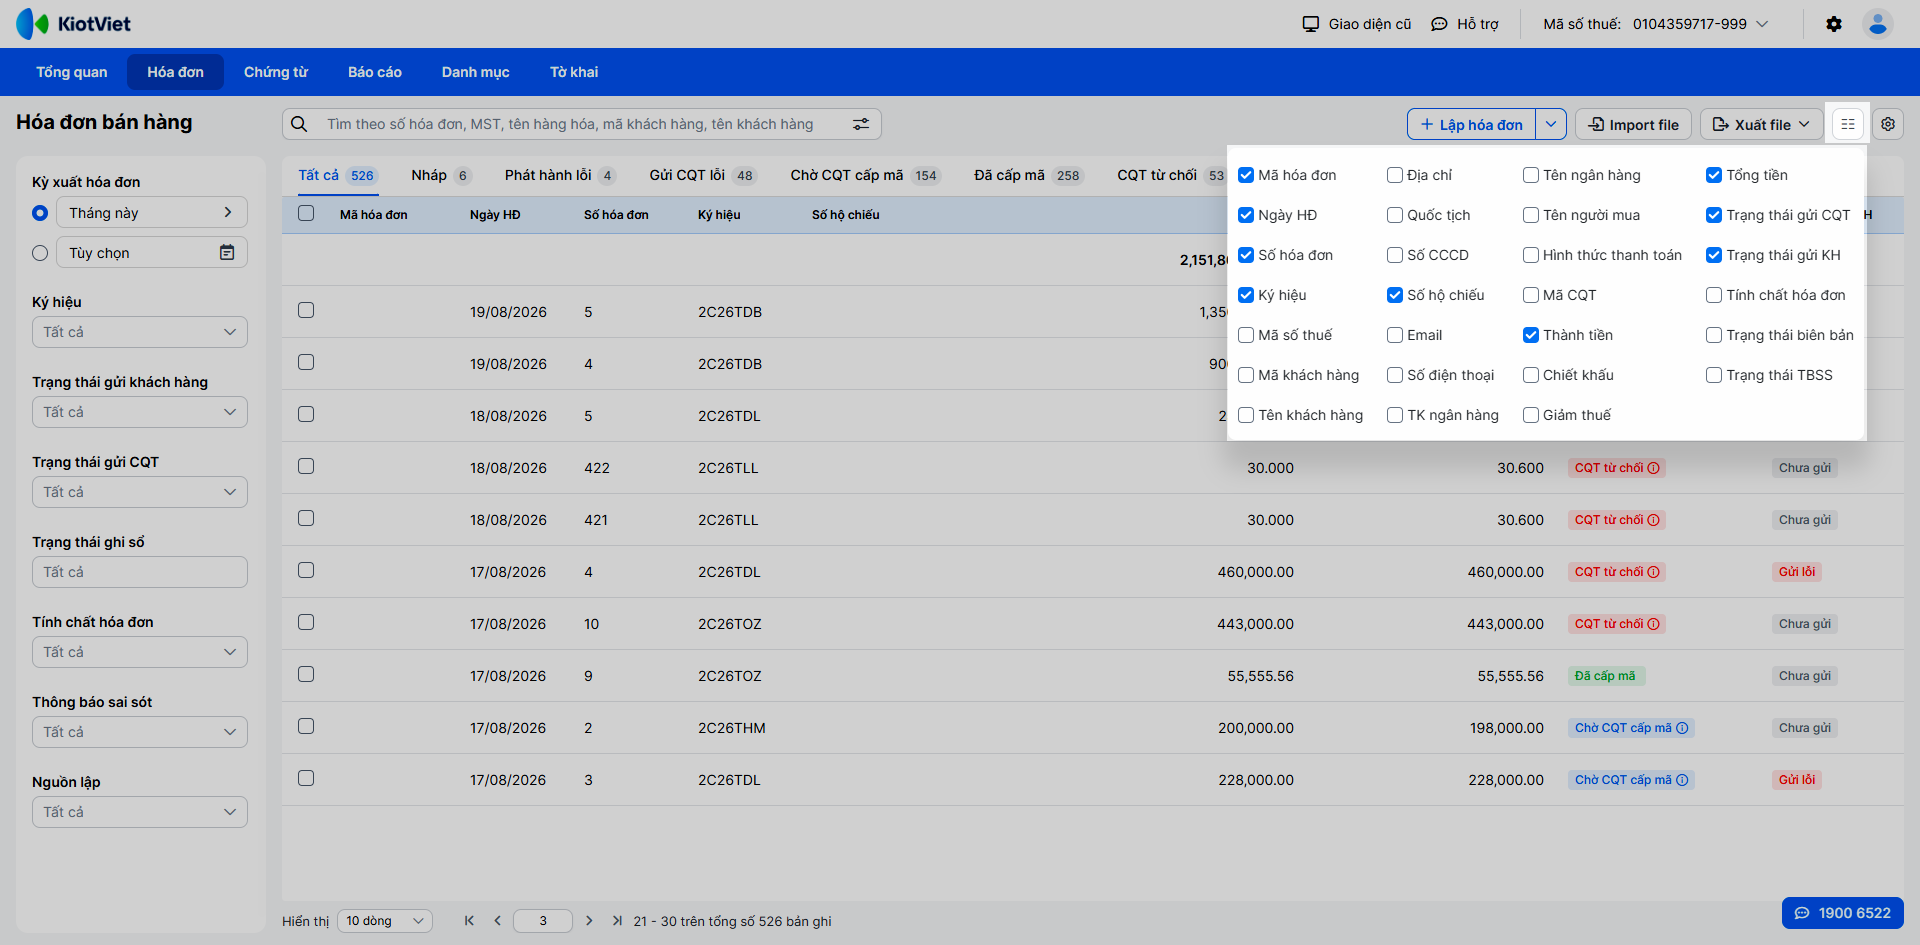The width and height of the screenshot is (1920, 945).
Task: Sort by Ngày HĐ column header
Action: (495, 215)
